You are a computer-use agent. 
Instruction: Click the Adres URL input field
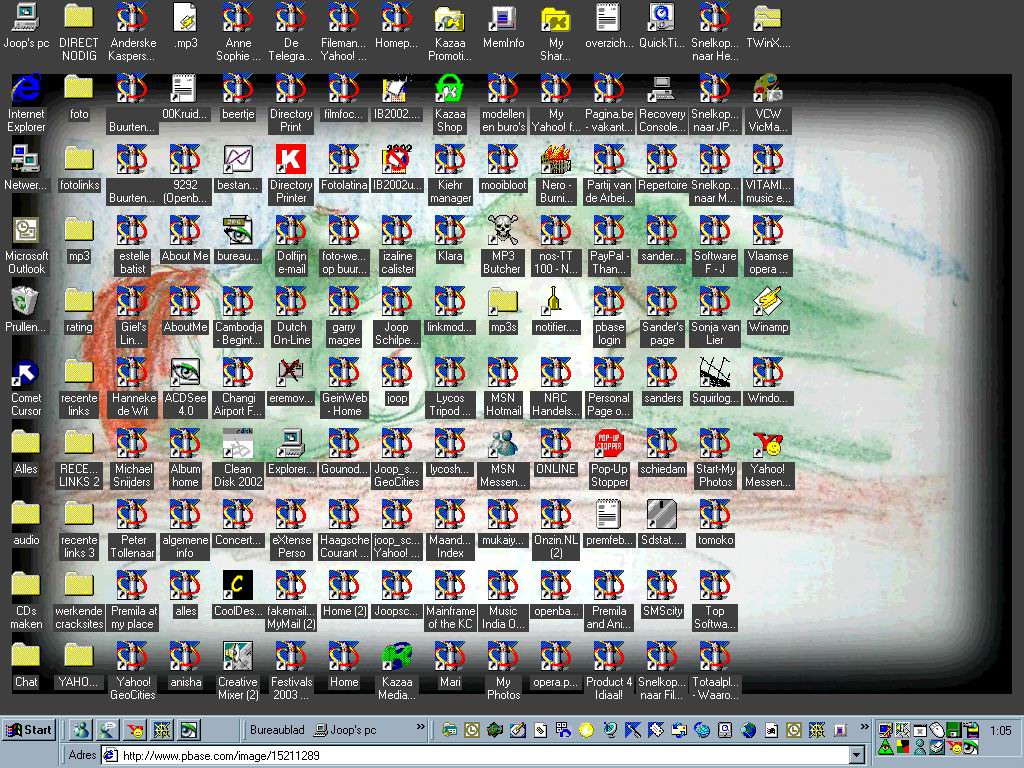point(477,756)
